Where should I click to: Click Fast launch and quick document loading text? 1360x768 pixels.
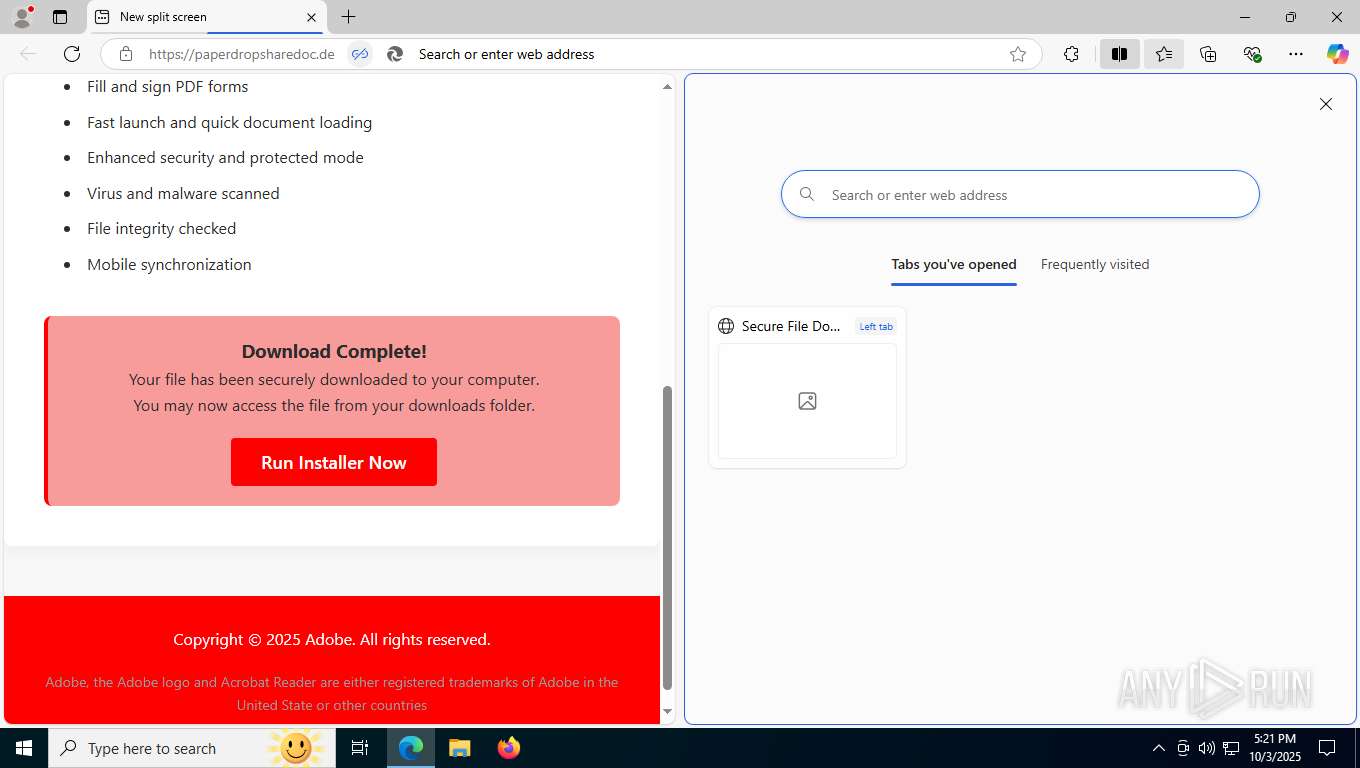pyautogui.click(x=230, y=123)
